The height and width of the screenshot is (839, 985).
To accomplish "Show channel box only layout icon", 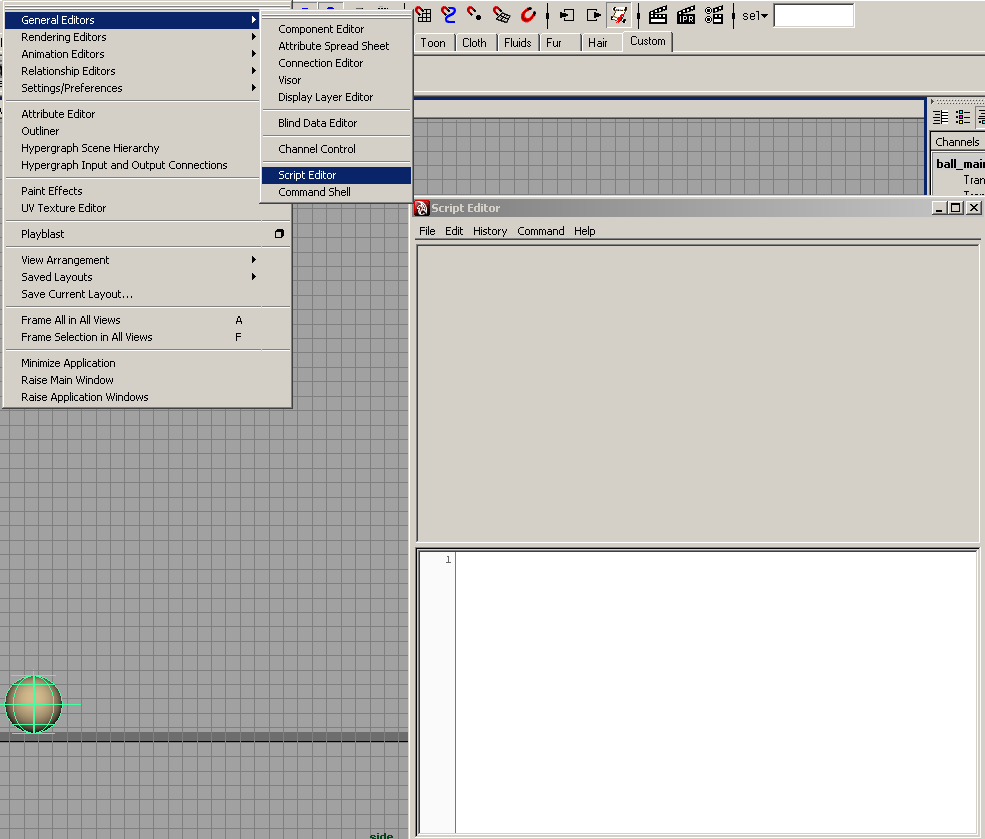I will click(x=940, y=117).
